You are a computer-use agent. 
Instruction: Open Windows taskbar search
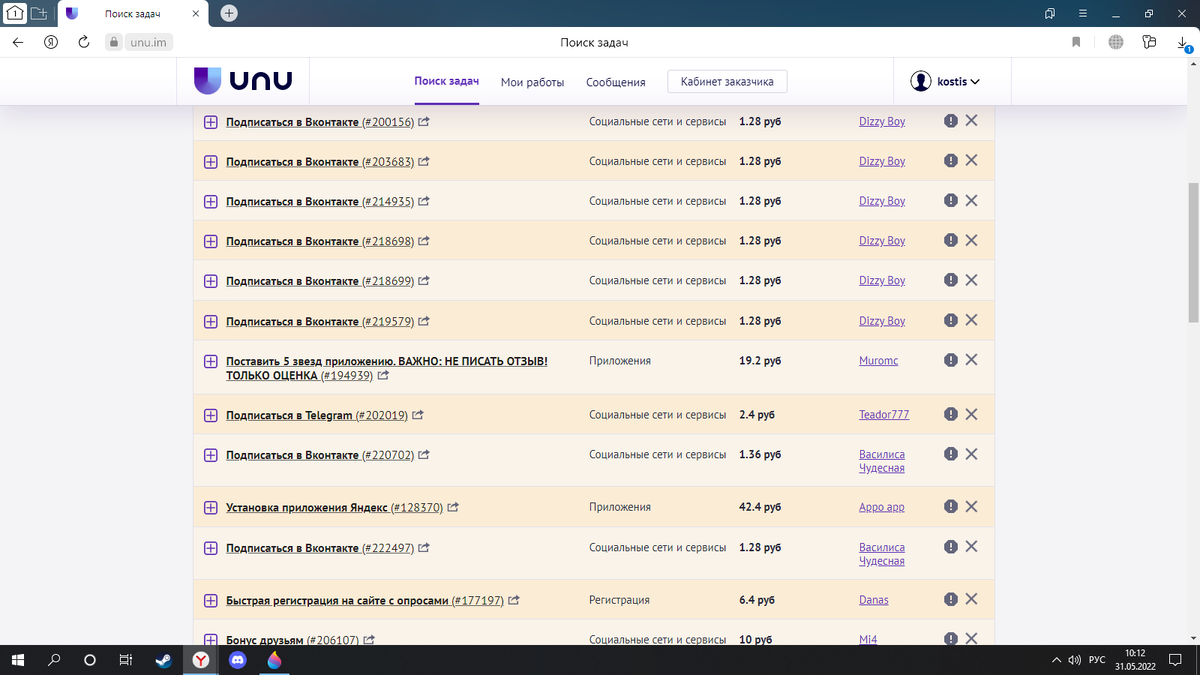pyautogui.click(x=54, y=660)
